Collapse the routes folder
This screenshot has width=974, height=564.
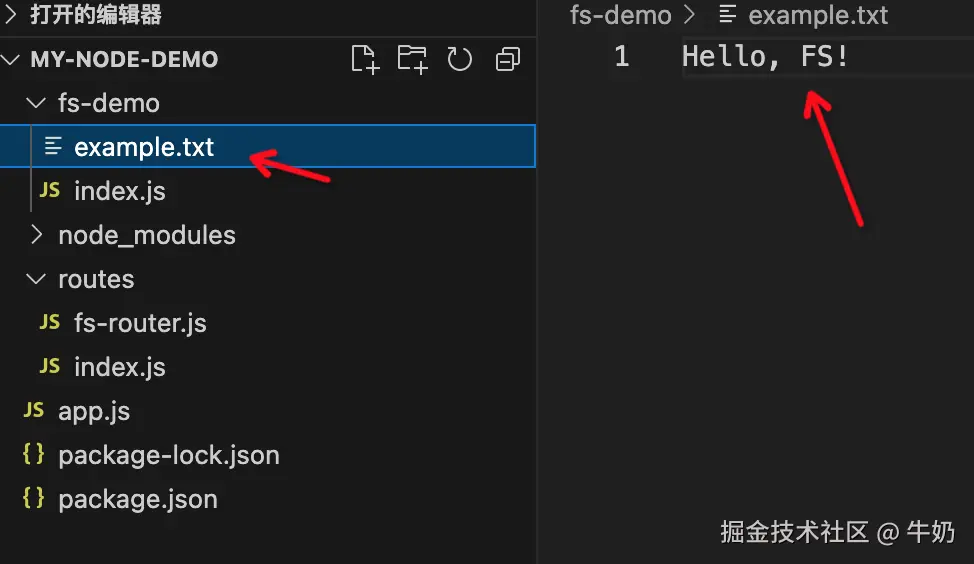pos(37,279)
